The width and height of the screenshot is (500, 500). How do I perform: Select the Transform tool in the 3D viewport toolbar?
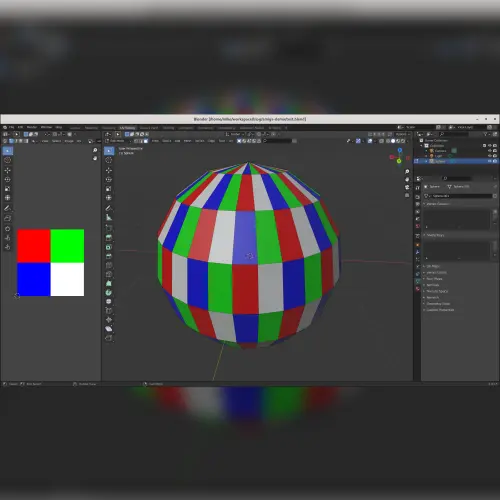coord(109,198)
